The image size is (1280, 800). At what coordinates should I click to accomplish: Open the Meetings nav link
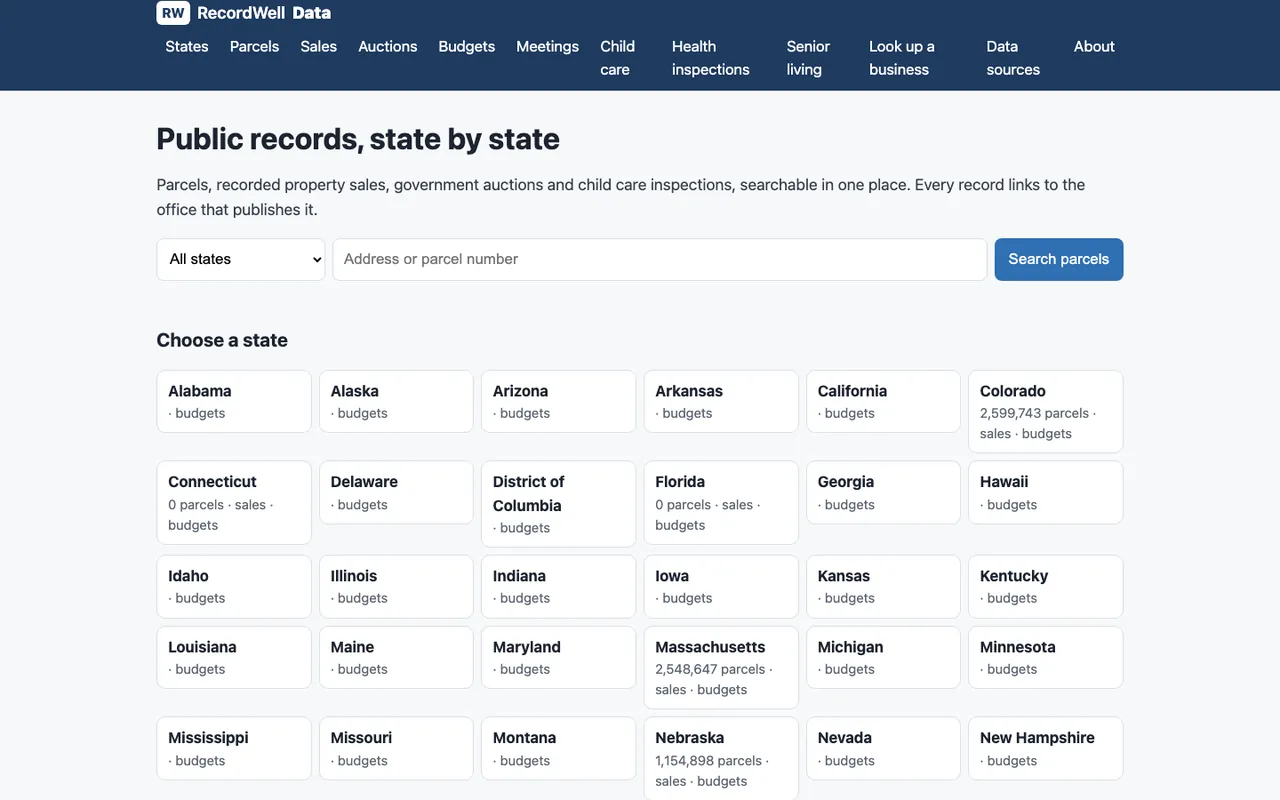click(547, 46)
